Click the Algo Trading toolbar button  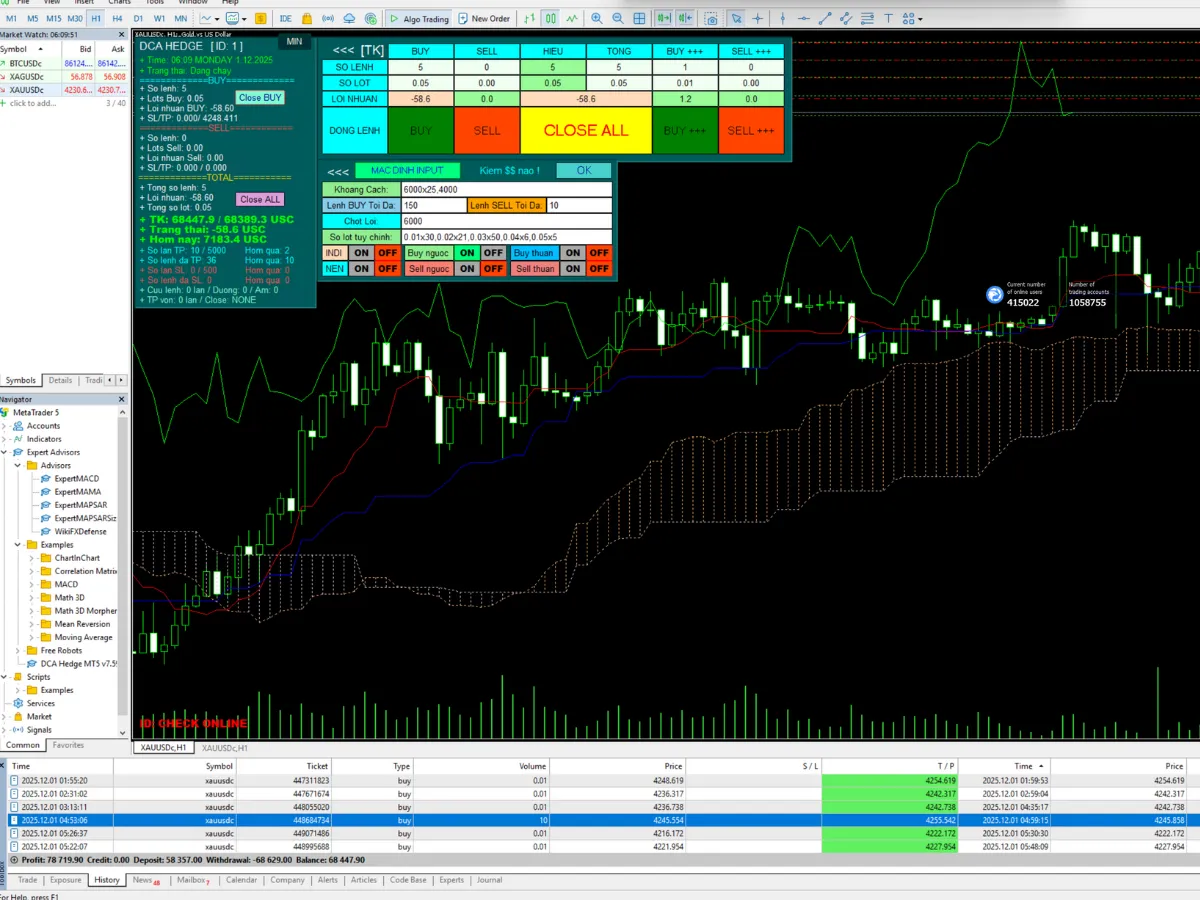(418, 18)
